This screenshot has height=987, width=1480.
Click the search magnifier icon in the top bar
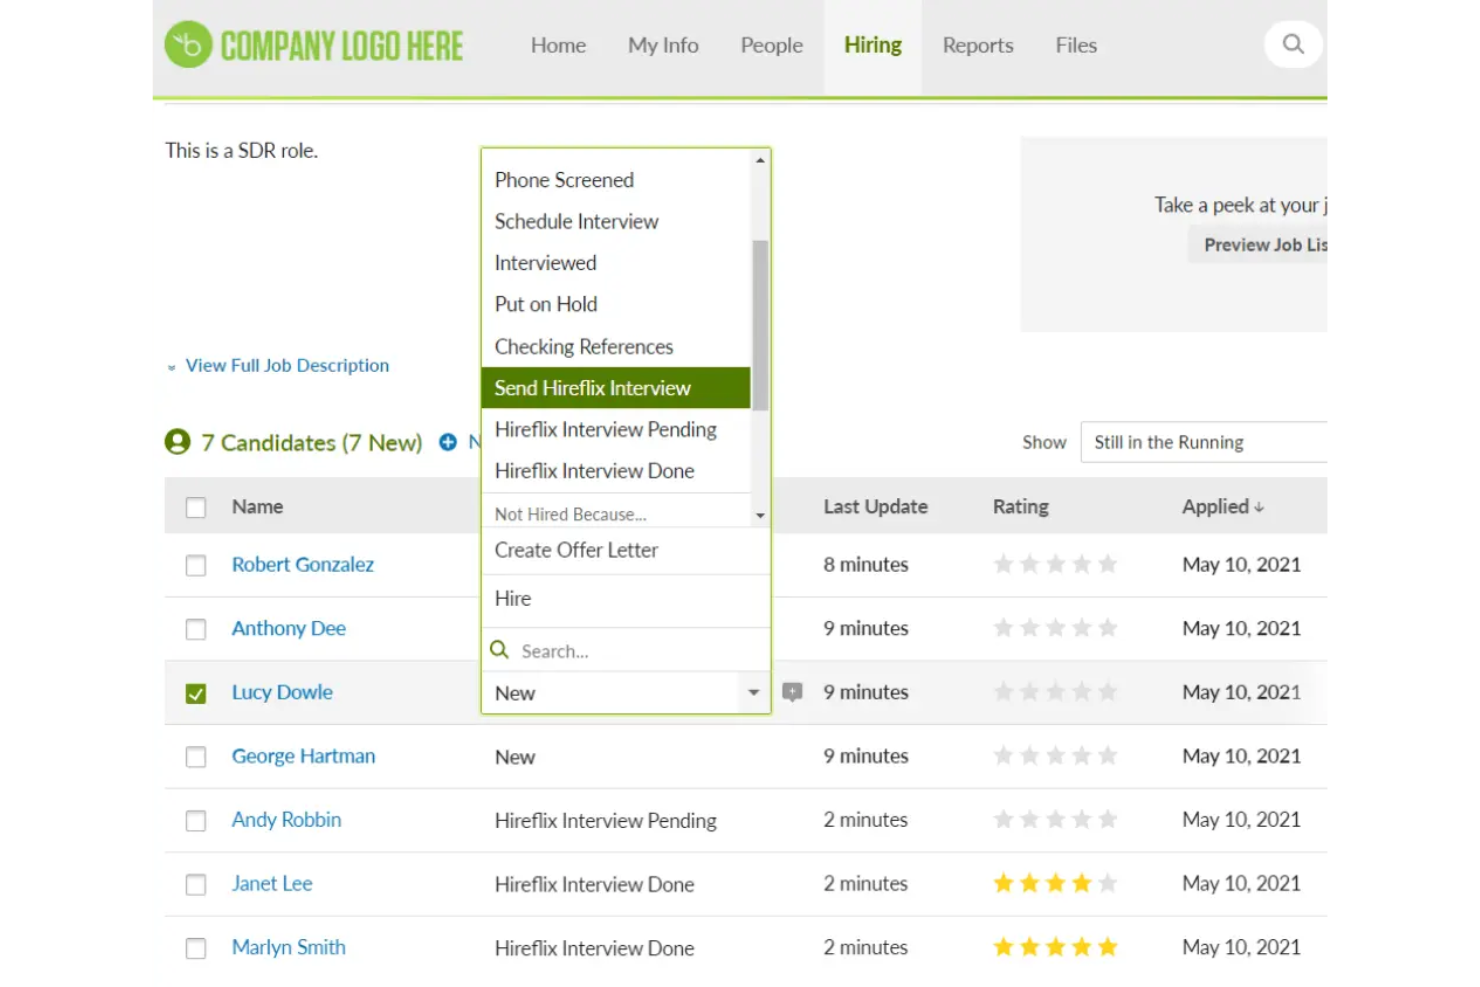click(x=1292, y=44)
